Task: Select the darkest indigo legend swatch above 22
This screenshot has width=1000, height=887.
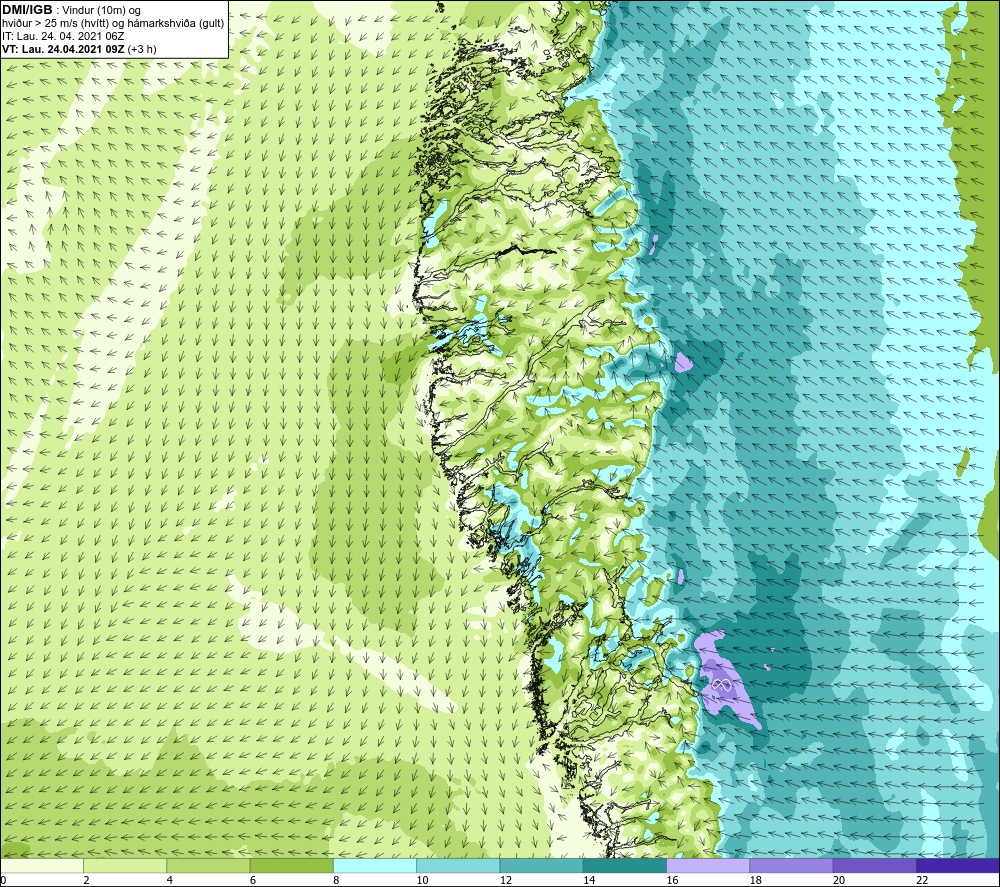Action: (958, 866)
